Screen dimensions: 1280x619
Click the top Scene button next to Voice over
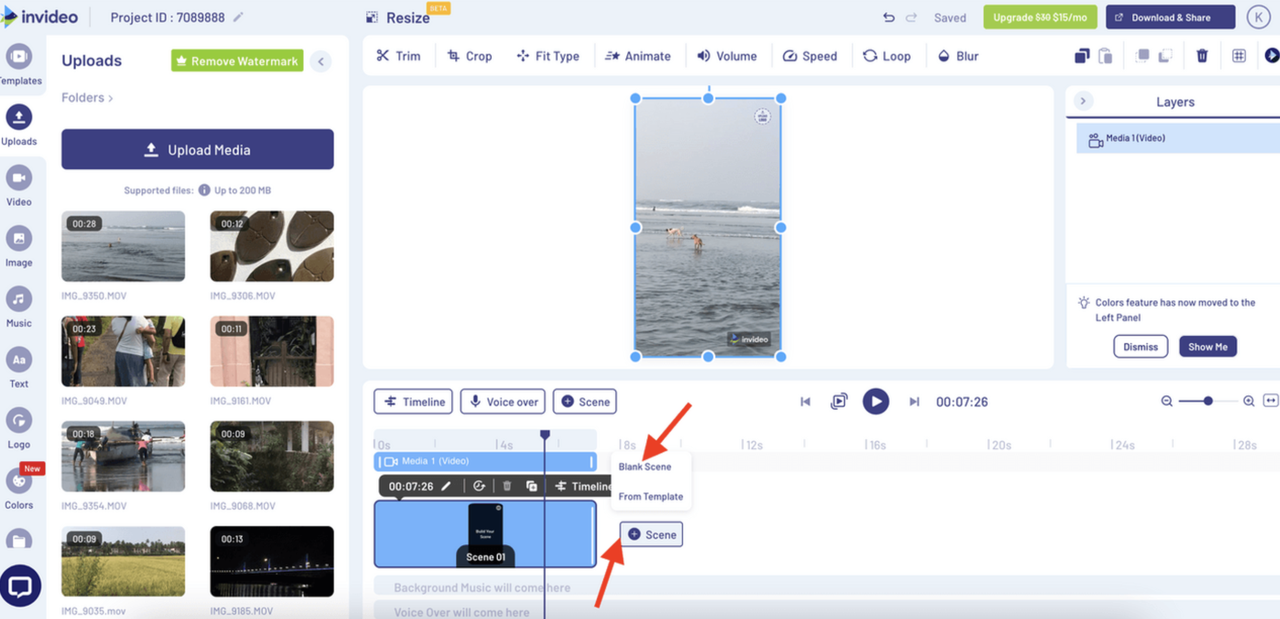click(585, 402)
